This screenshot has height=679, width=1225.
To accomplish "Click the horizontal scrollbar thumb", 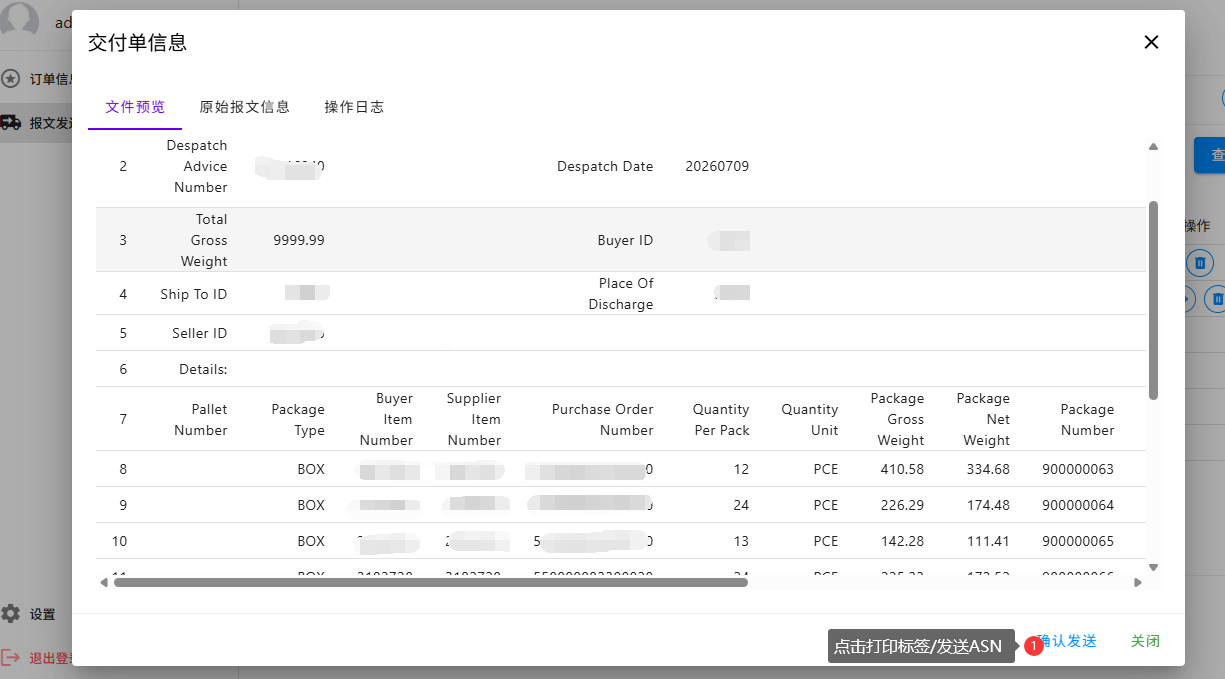I will coord(431,582).
